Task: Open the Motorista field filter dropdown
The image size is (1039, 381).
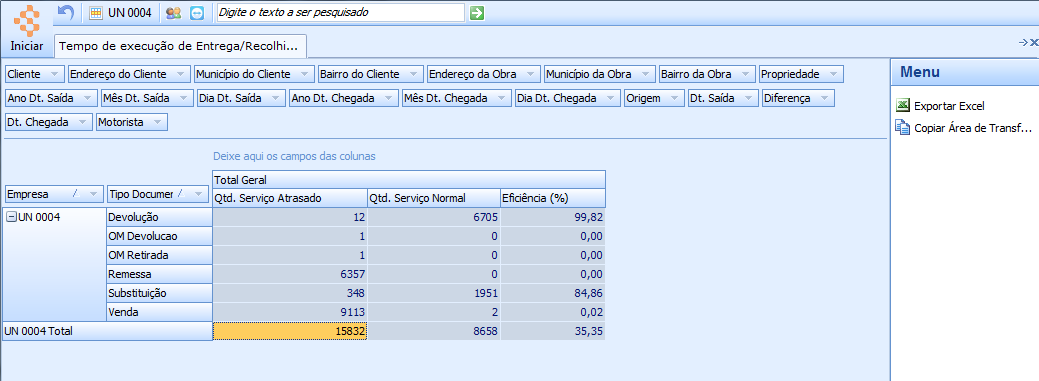Action: point(158,122)
